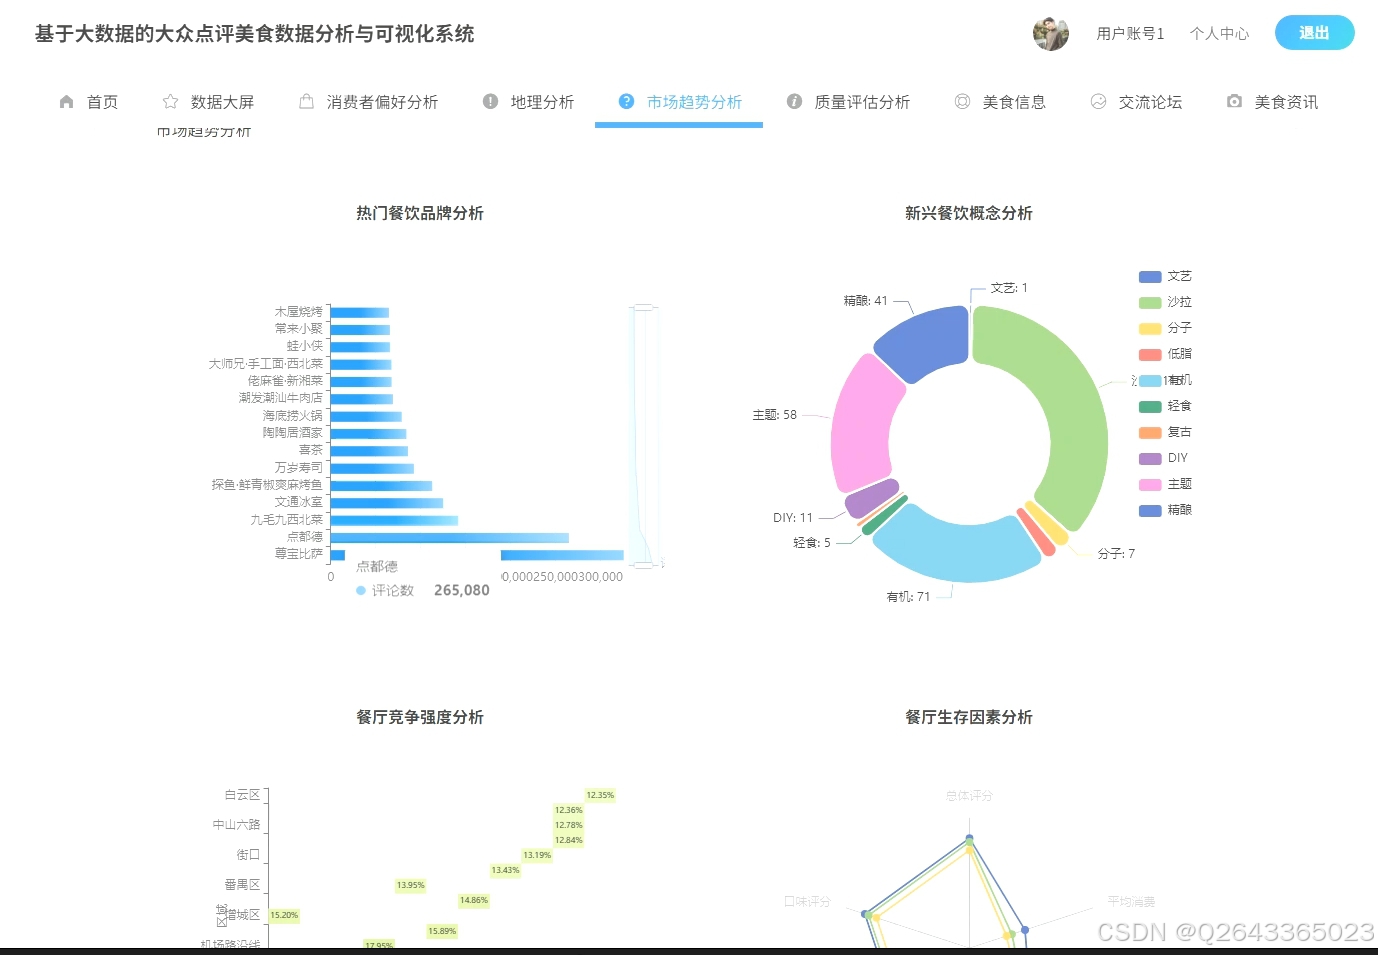1378x955 pixels.
Task: Click the question-mark icon for 市场趋势分析
Action: click(627, 101)
